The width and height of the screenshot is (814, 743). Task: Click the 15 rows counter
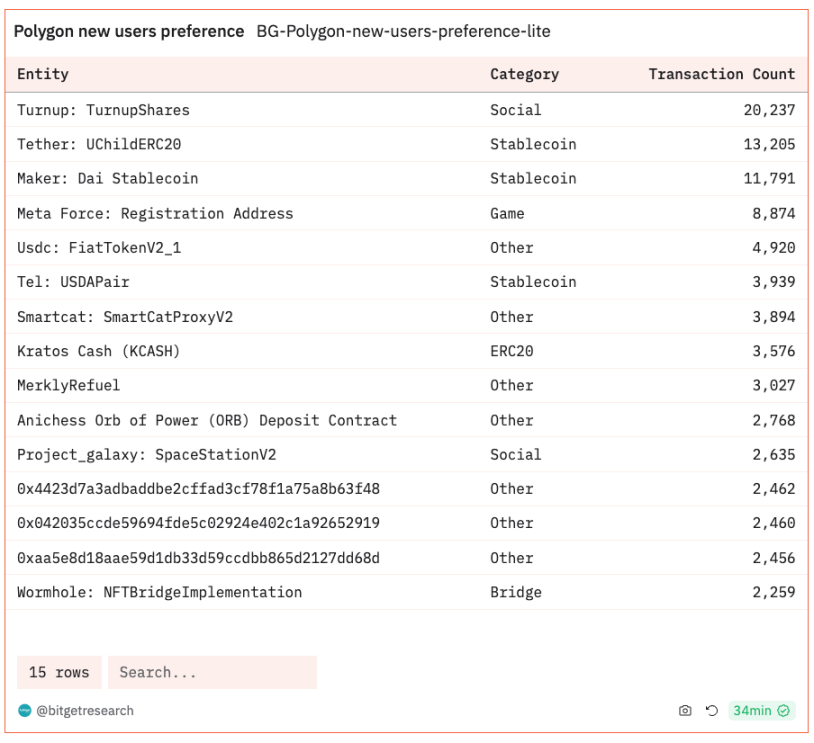(x=59, y=672)
